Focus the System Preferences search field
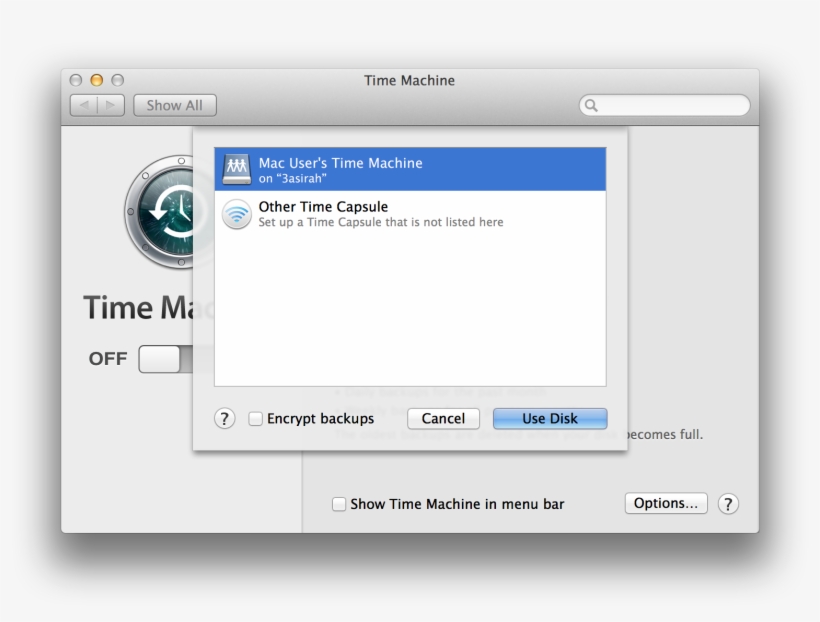Image resolution: width=820 pixels, height=622 pixels. pos(670,105)
